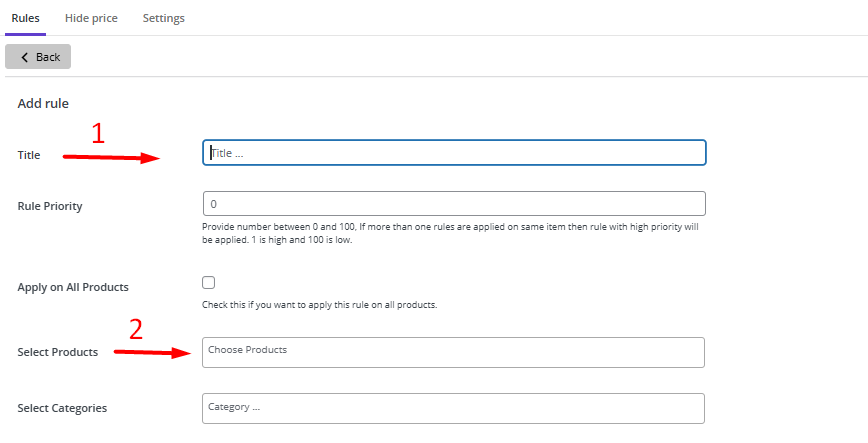Select the Apply on All Products label
This screenshot has width=868, height=443.
pyautogui.click(x=73, y=287)
